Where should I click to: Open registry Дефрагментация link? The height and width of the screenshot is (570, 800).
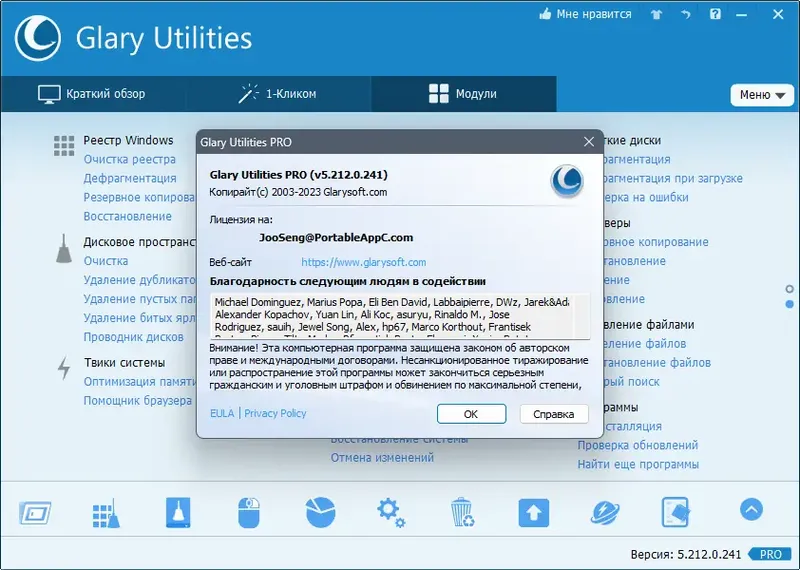click(x=130, y=178)
